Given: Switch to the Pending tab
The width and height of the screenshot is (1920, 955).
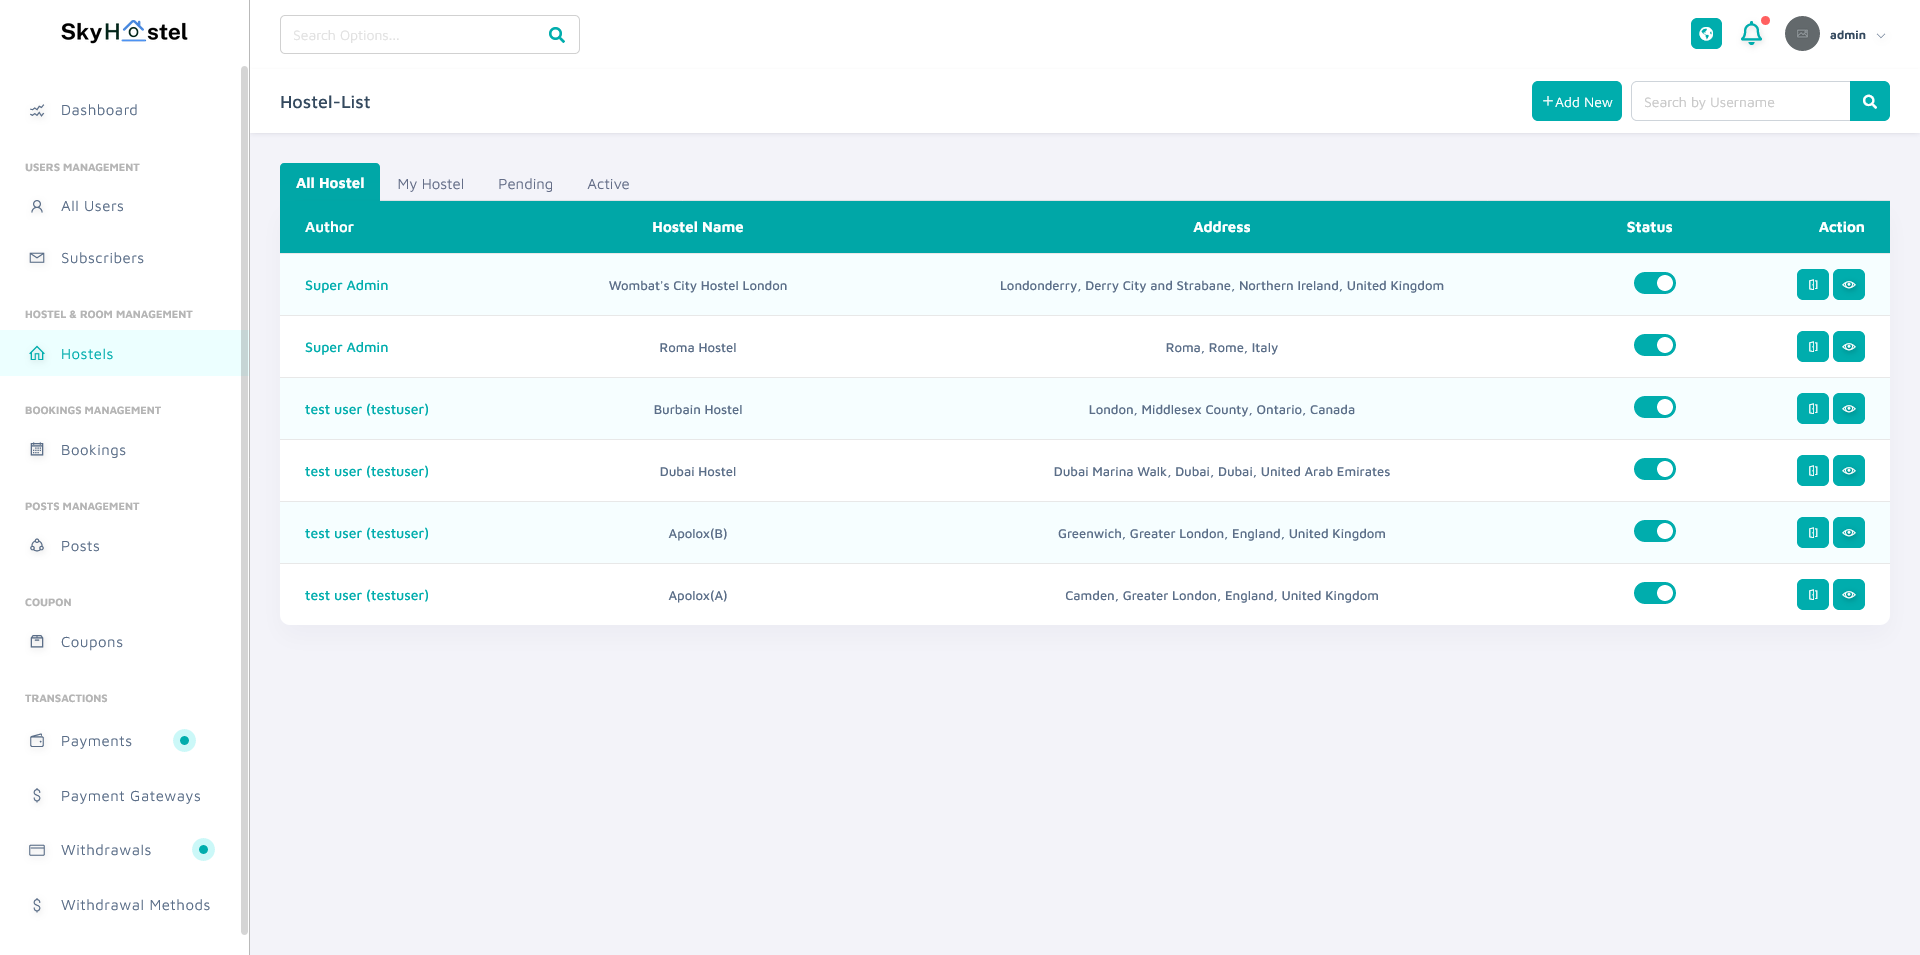Looking at the screenshot, I should point(525,184).
